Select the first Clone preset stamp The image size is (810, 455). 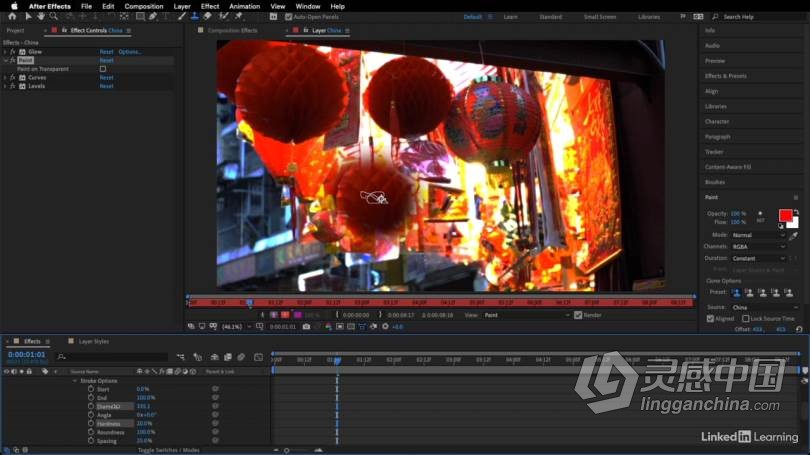pyautogui.click(x=737, y=293)
